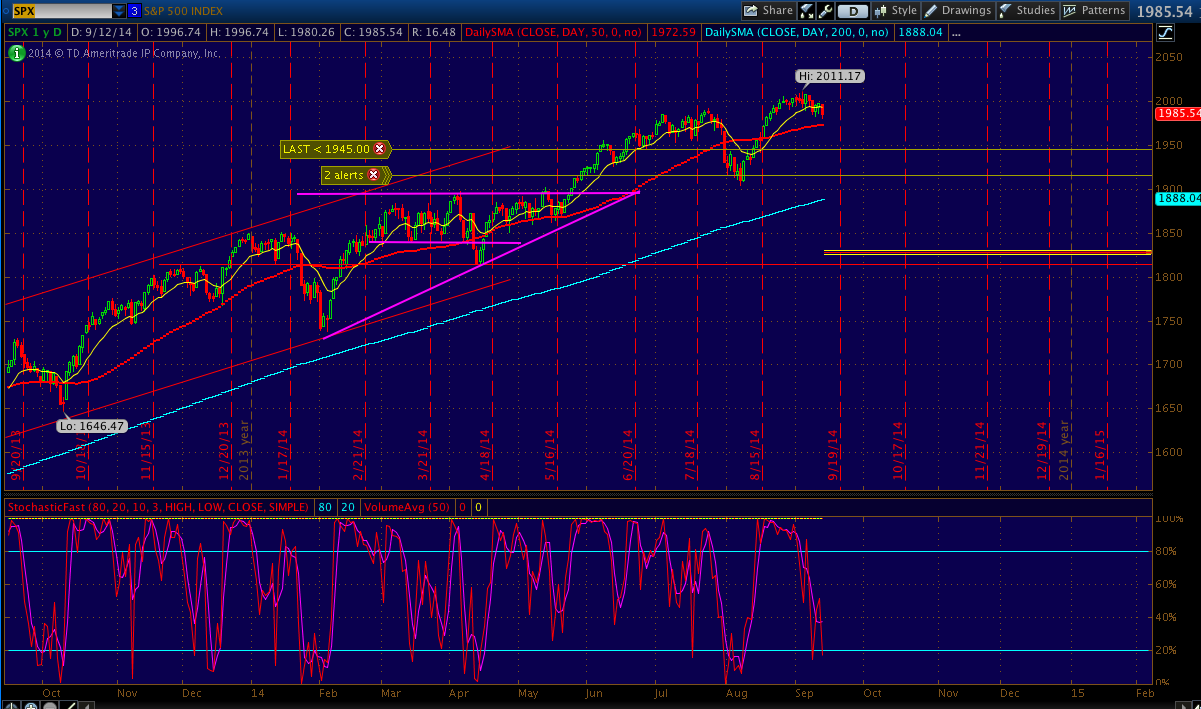Image resolution: width=1201 pixels, height=709 pixels.
Task: Open the Drawings menu
Action: (958, 11)
